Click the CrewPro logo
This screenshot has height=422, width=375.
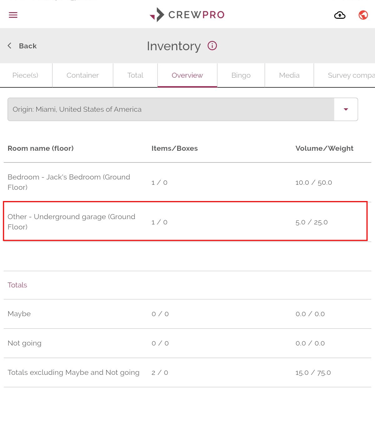(x=187, y=15)
